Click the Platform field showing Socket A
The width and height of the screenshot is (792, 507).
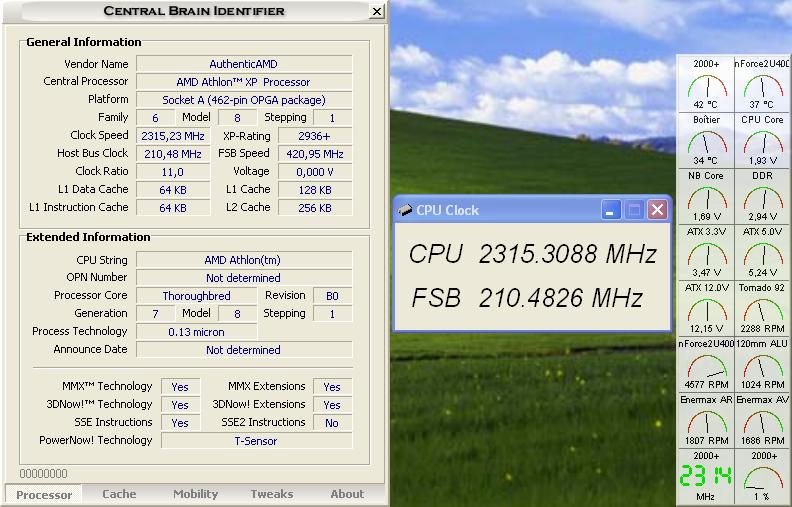pos(244,100)
